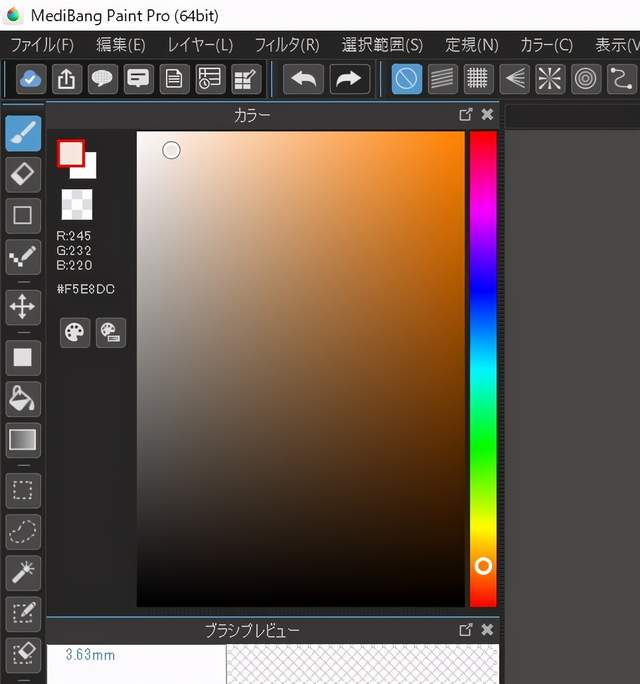Select the Select Pen tool
Viewport: 640px width, 684px height.
tap(23, 613)
